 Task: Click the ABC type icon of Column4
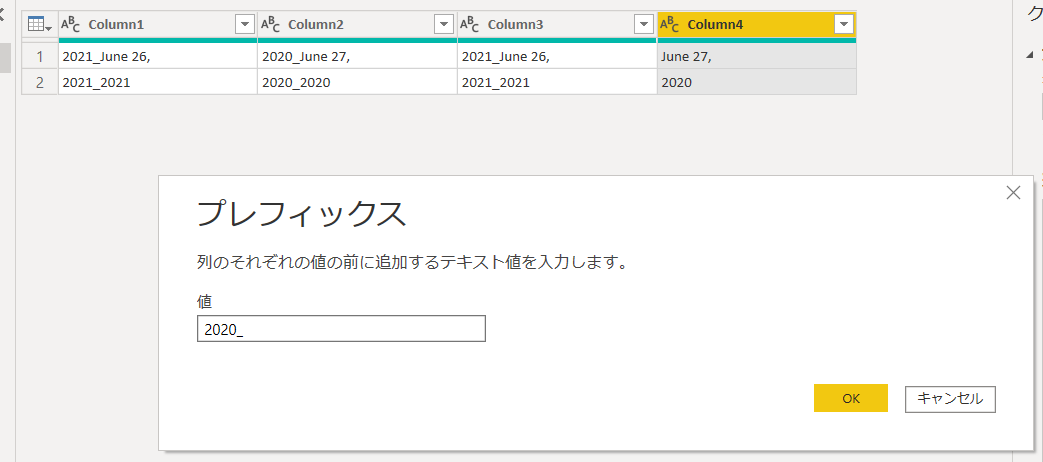click(x=669, y=25)
